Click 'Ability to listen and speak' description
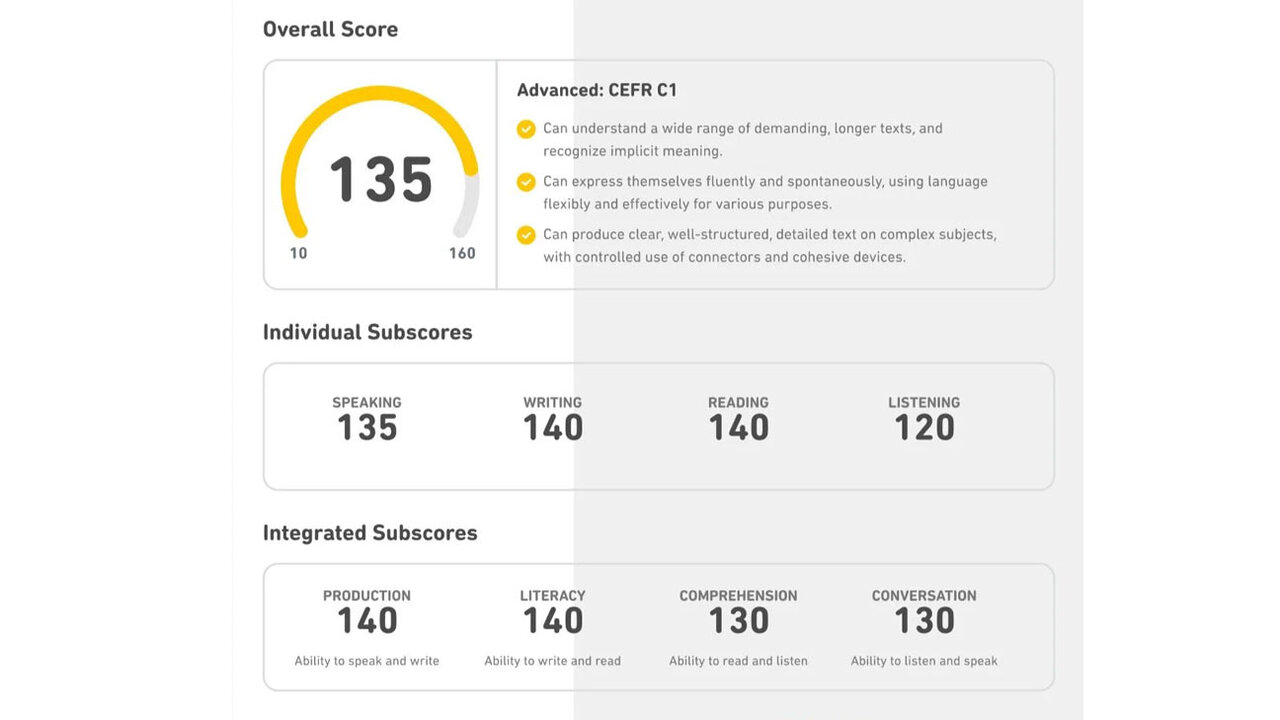Screen dimensions: 1280x720 pos(924,661)
